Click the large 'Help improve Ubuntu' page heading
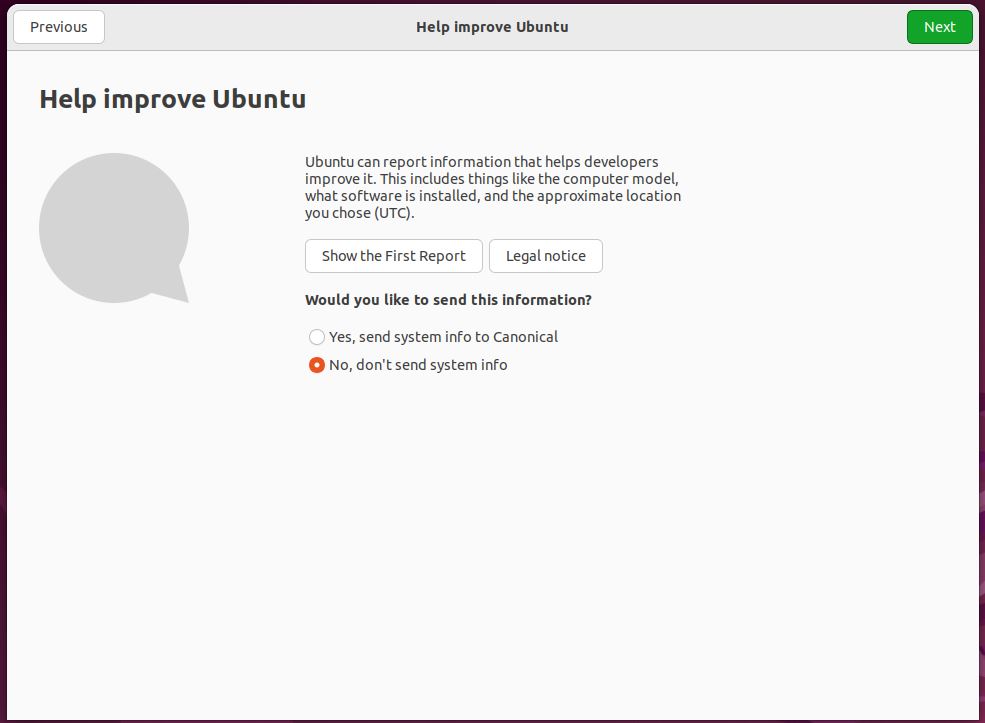Screen dimensions: 985x723 point(173,99)
